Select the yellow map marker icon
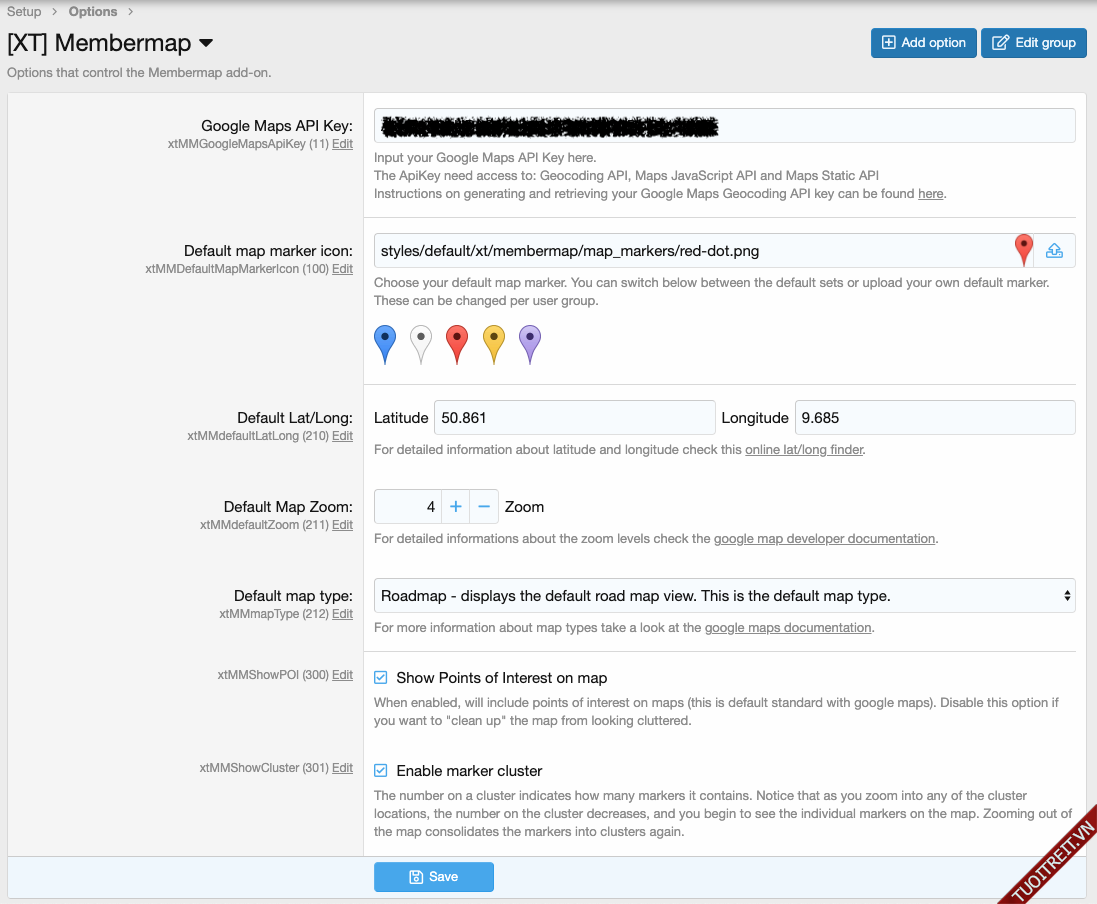The height and width of the screenshot is (904, 1097). tap(494, 343)
